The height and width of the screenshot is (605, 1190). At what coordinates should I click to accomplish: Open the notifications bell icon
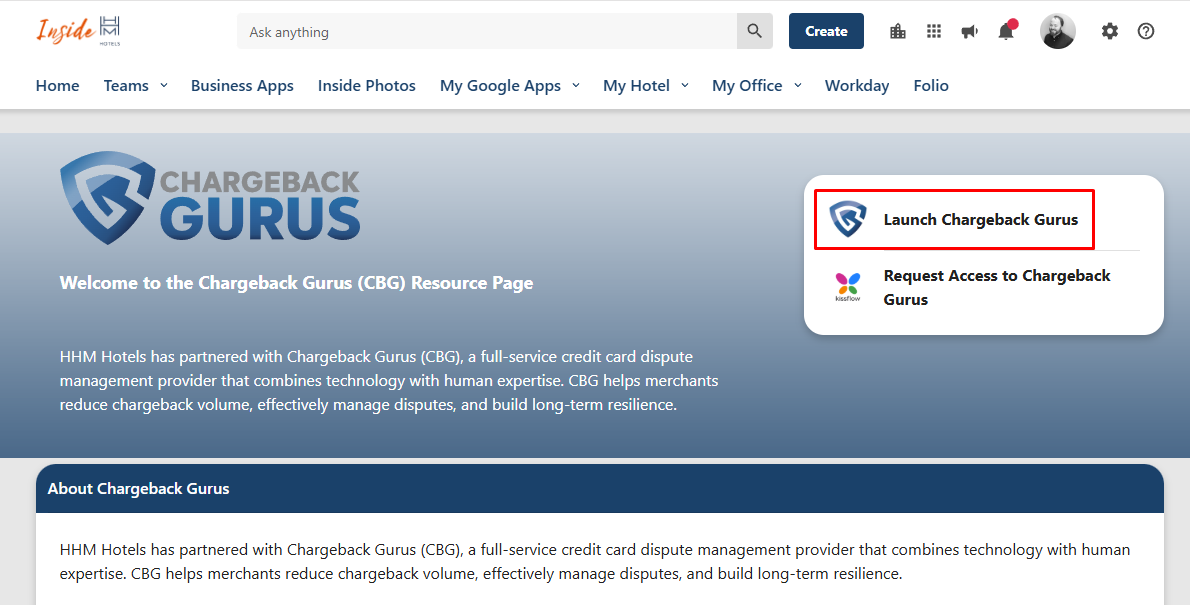(1006, 31)
